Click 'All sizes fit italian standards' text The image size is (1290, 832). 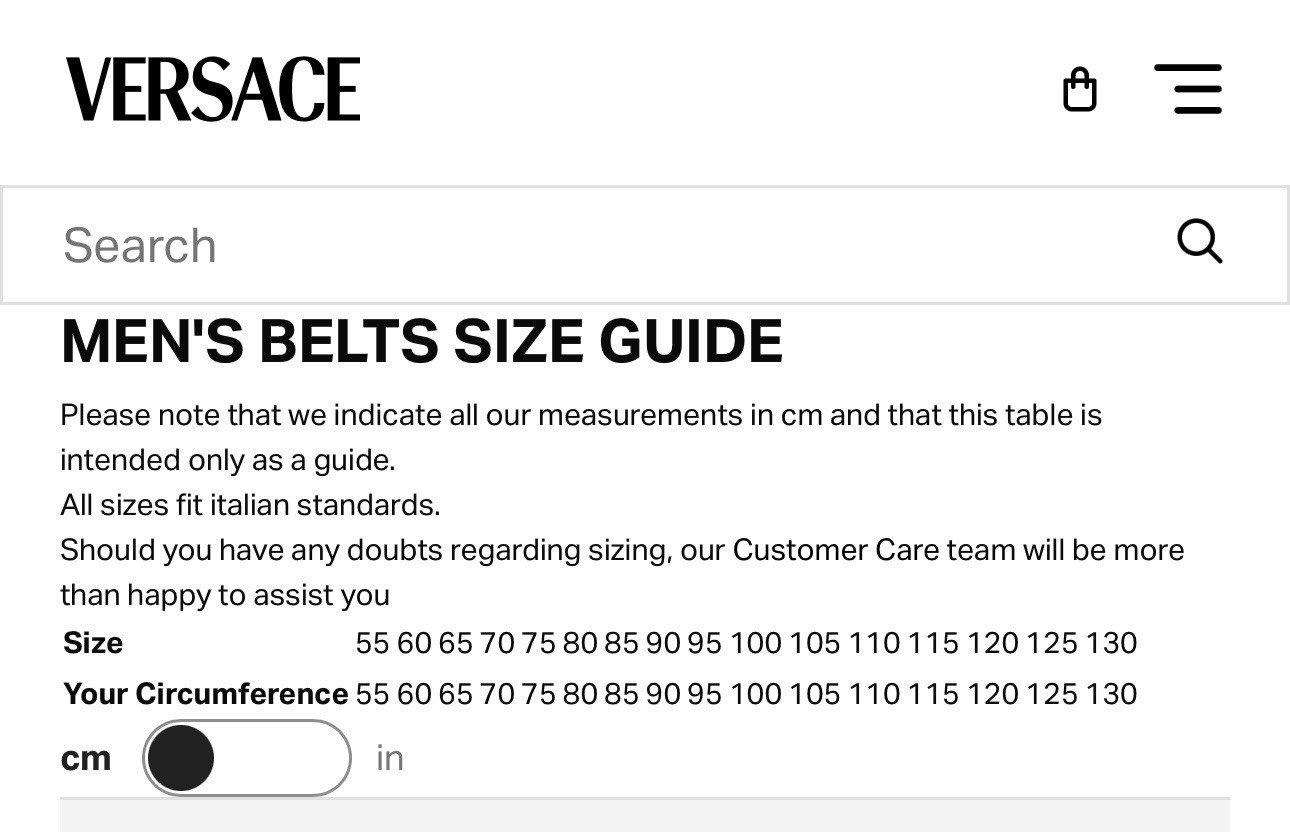250,505
